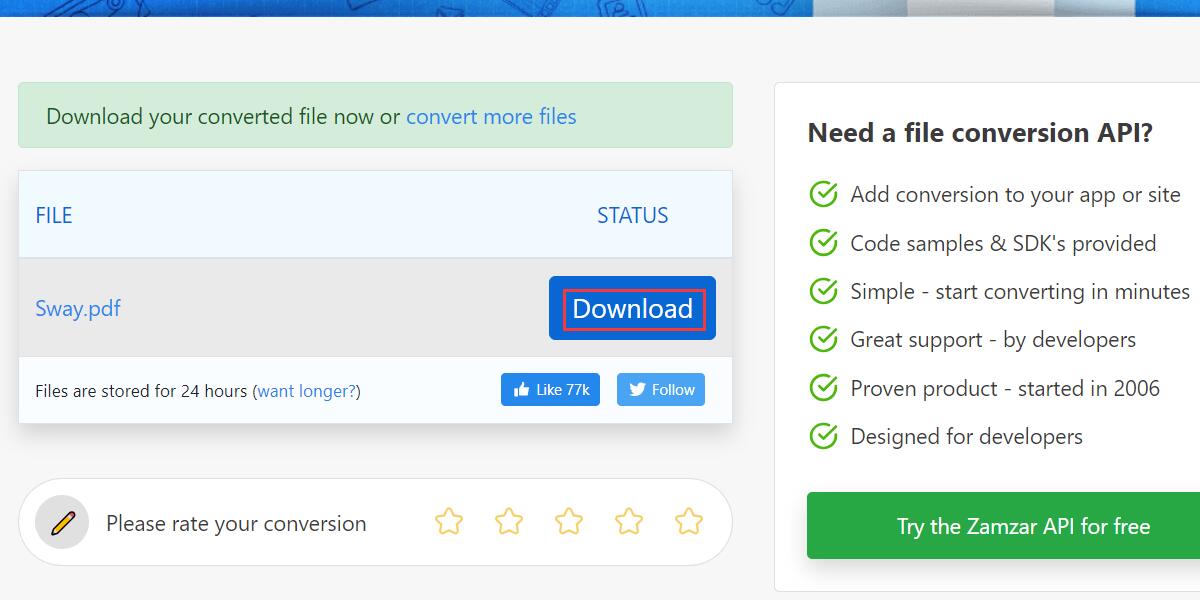The image size is (1200, 600).
Task: Click the STATUS column header
Action: [633, 215]
